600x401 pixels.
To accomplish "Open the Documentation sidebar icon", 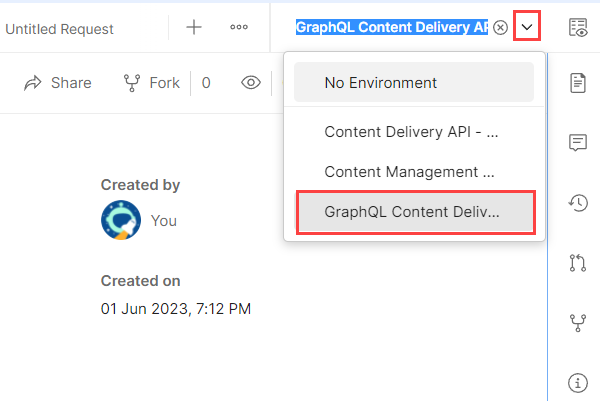I will point(578,83).
